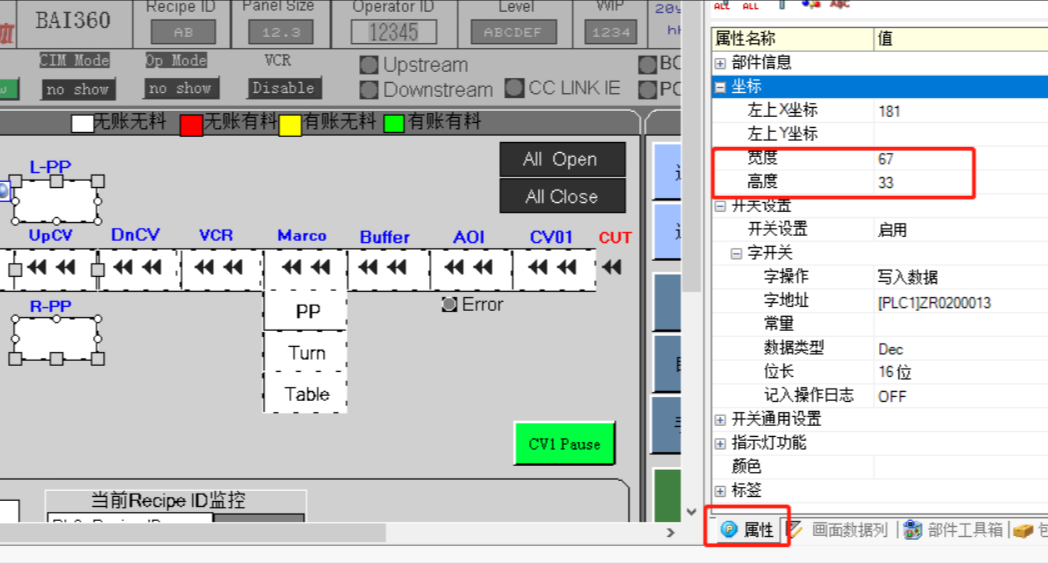Click the red 无账有料 legend swatch
Image resolution: width=1048 pixels, height=563 pixels.
tap(191, 125)
